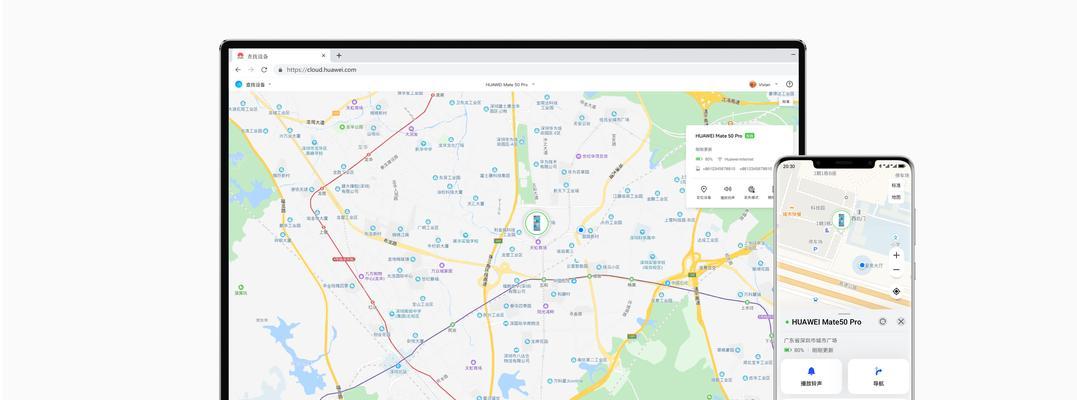This screenshot has height=400, width=1077.
Task: Click the address bar showing https://cloud.huawei.com
Action: 536,69
